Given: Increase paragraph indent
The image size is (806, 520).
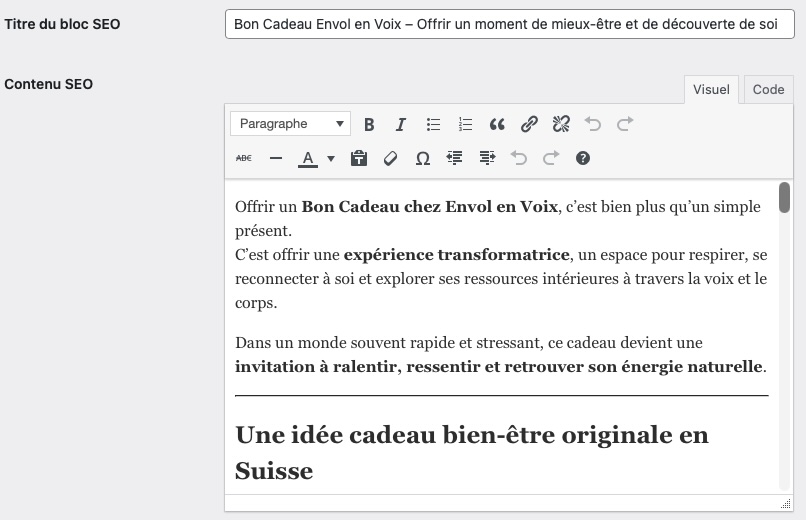Looking at the screenshot, I should pos(487,158).
